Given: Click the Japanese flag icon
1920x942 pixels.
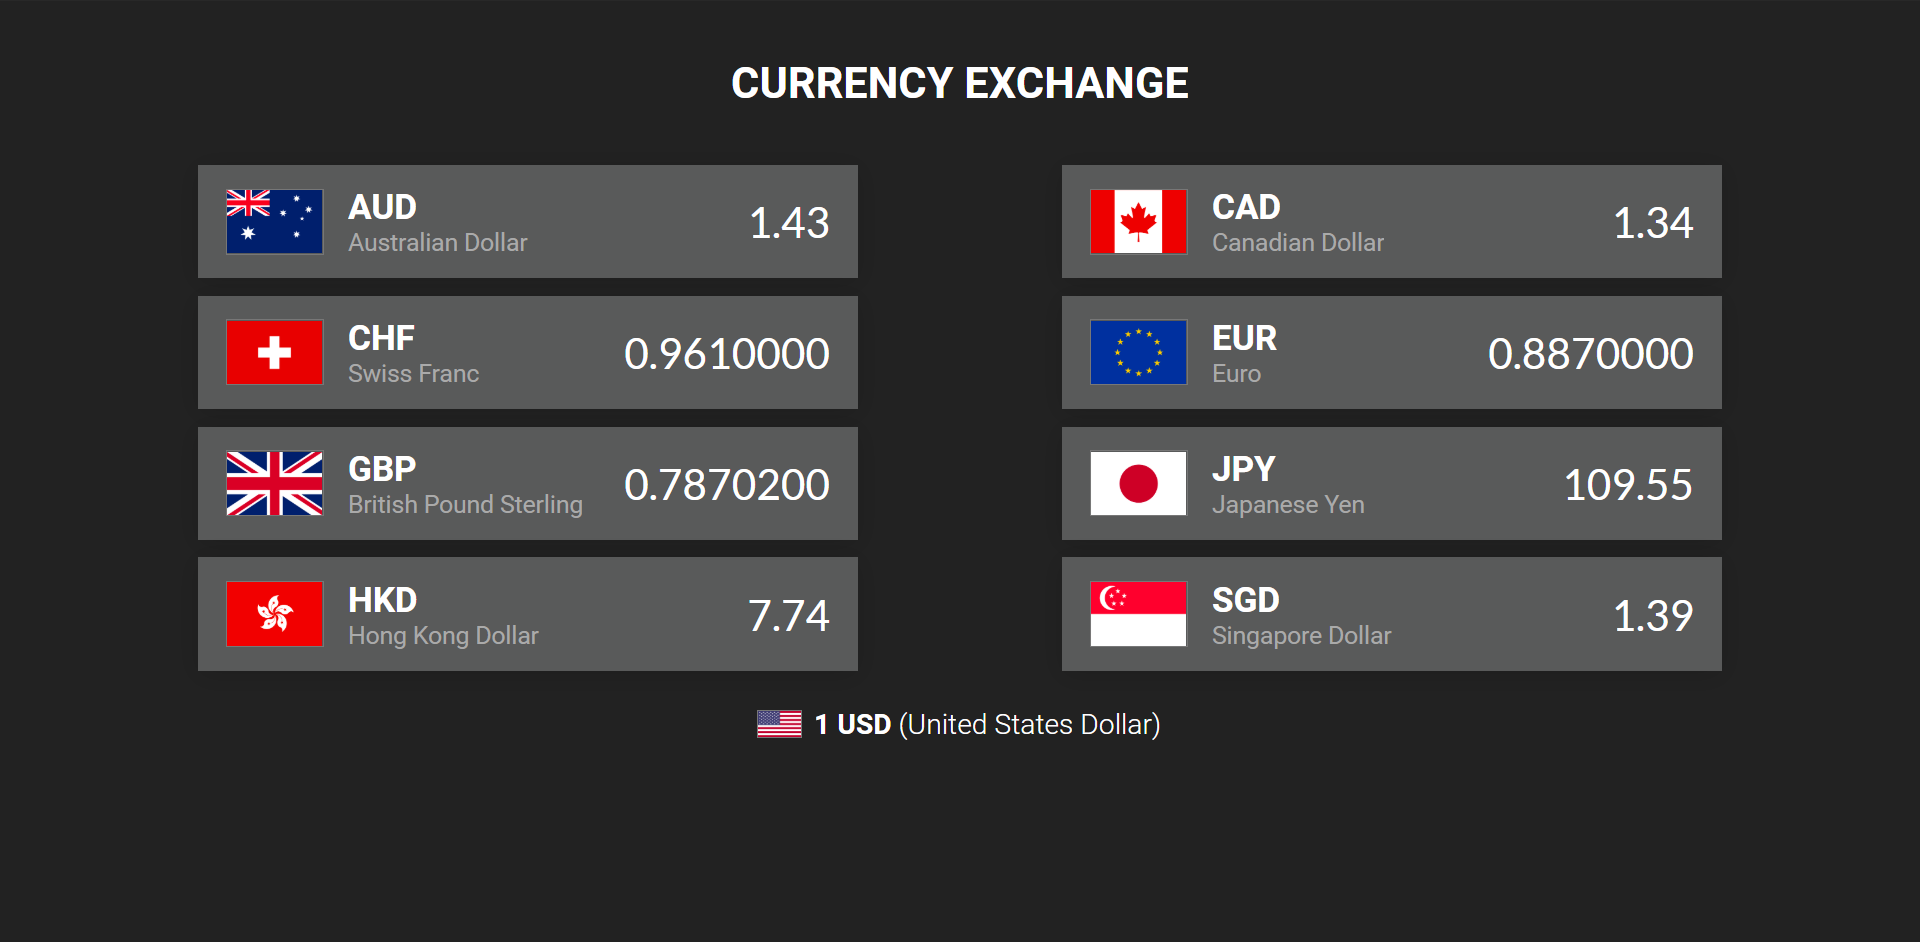Looking at the screenshot, I should [1138, 484].
